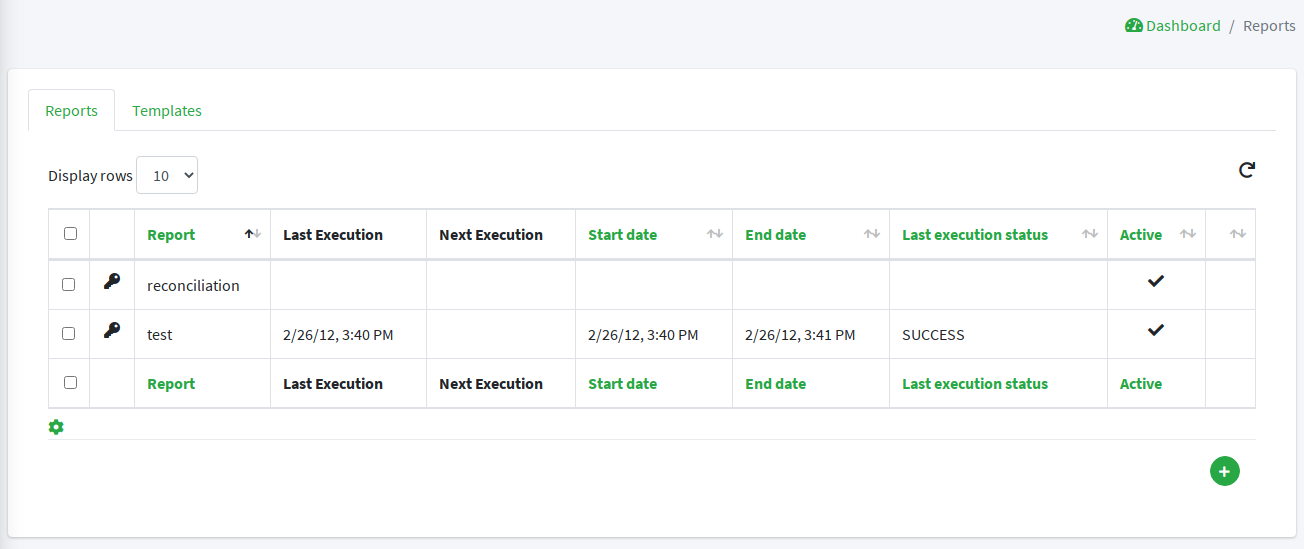Toggle the select-all checkbox in header

click(x=70, y=234)
